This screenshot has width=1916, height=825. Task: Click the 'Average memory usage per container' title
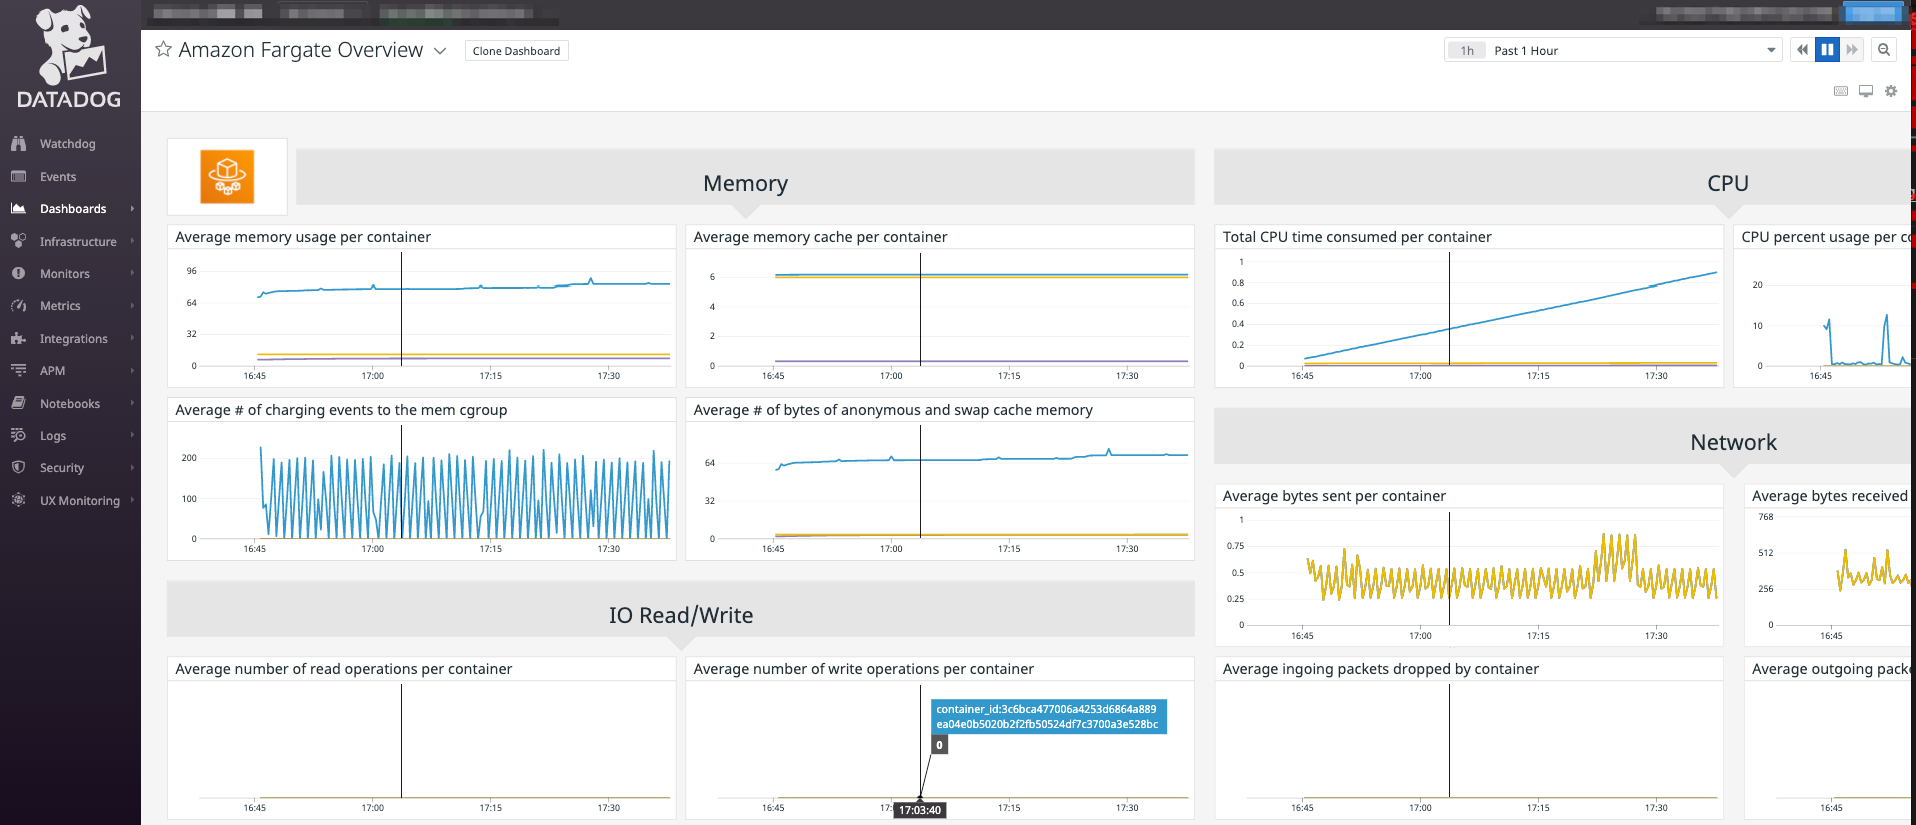tap(303, 237)
